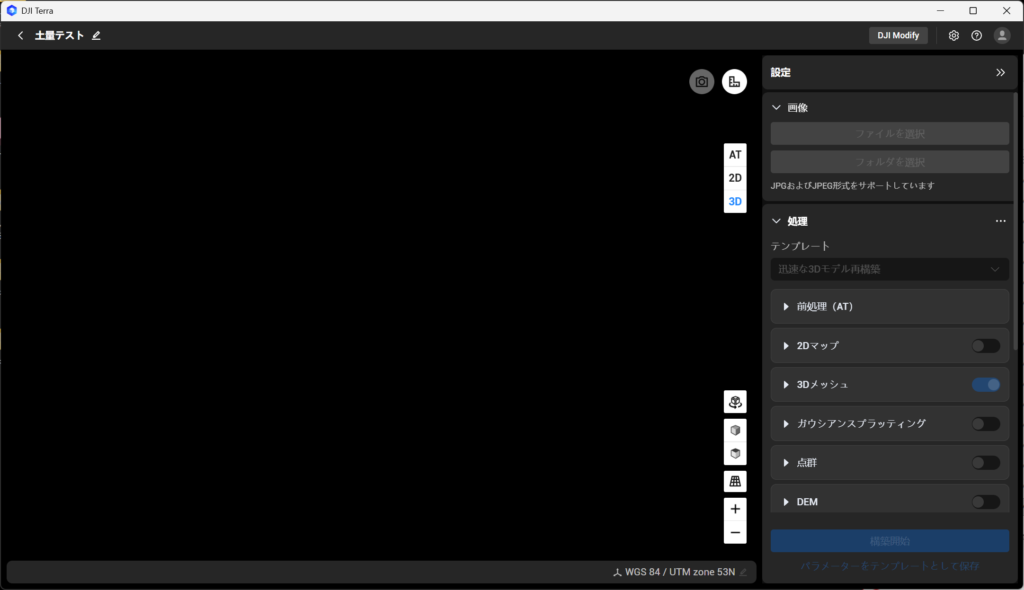Open the テンプレート dropdown
The height and width of the screenshot is (590, 1024).
coord(889,269)
